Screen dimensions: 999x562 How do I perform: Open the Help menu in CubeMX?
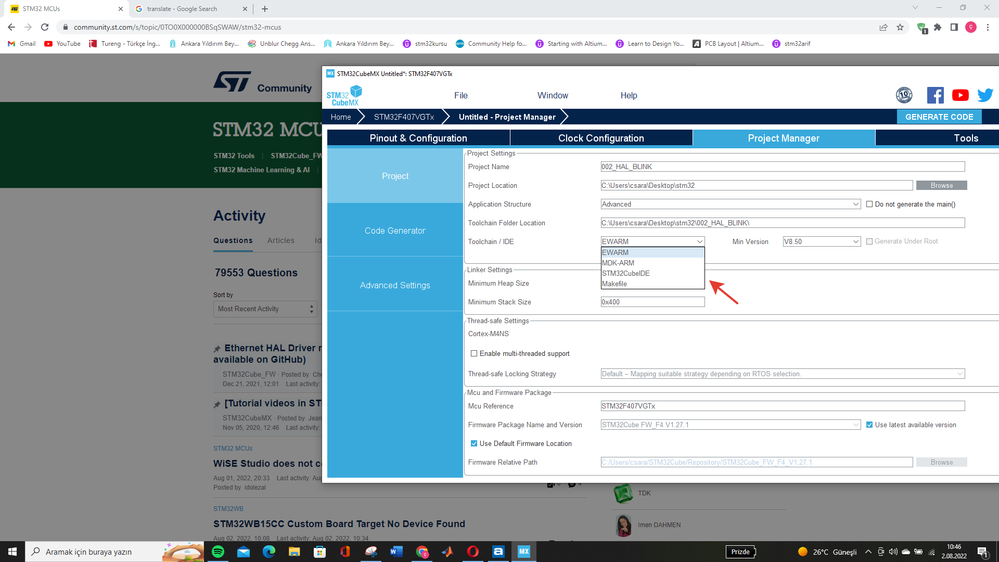(x=629, y=96)
